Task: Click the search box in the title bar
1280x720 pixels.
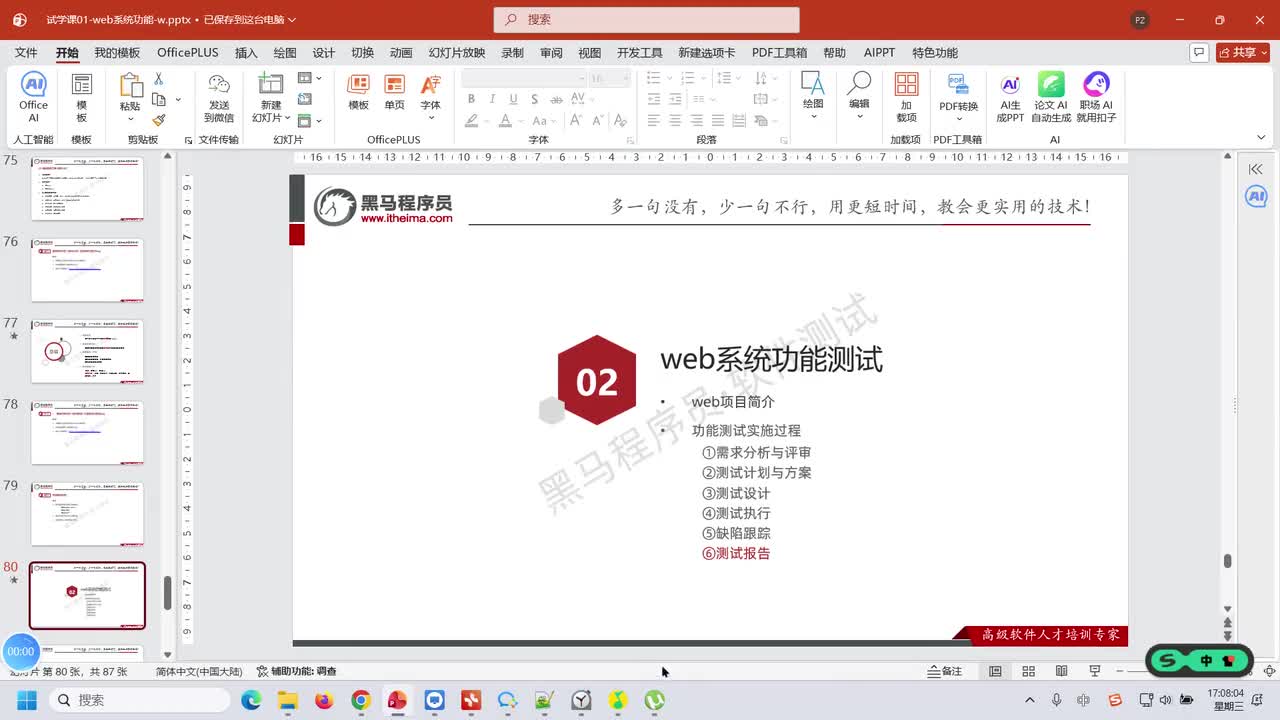Action: pos(646,20)
